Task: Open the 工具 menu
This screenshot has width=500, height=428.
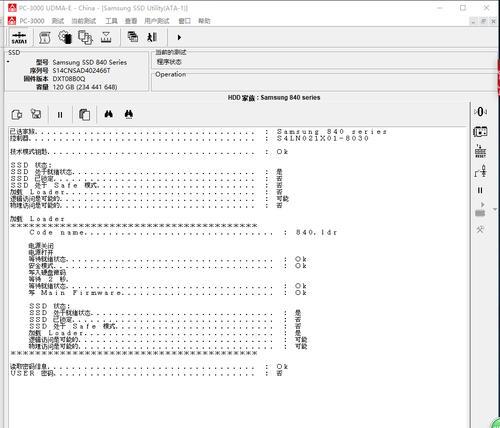Action: [111, 21]
